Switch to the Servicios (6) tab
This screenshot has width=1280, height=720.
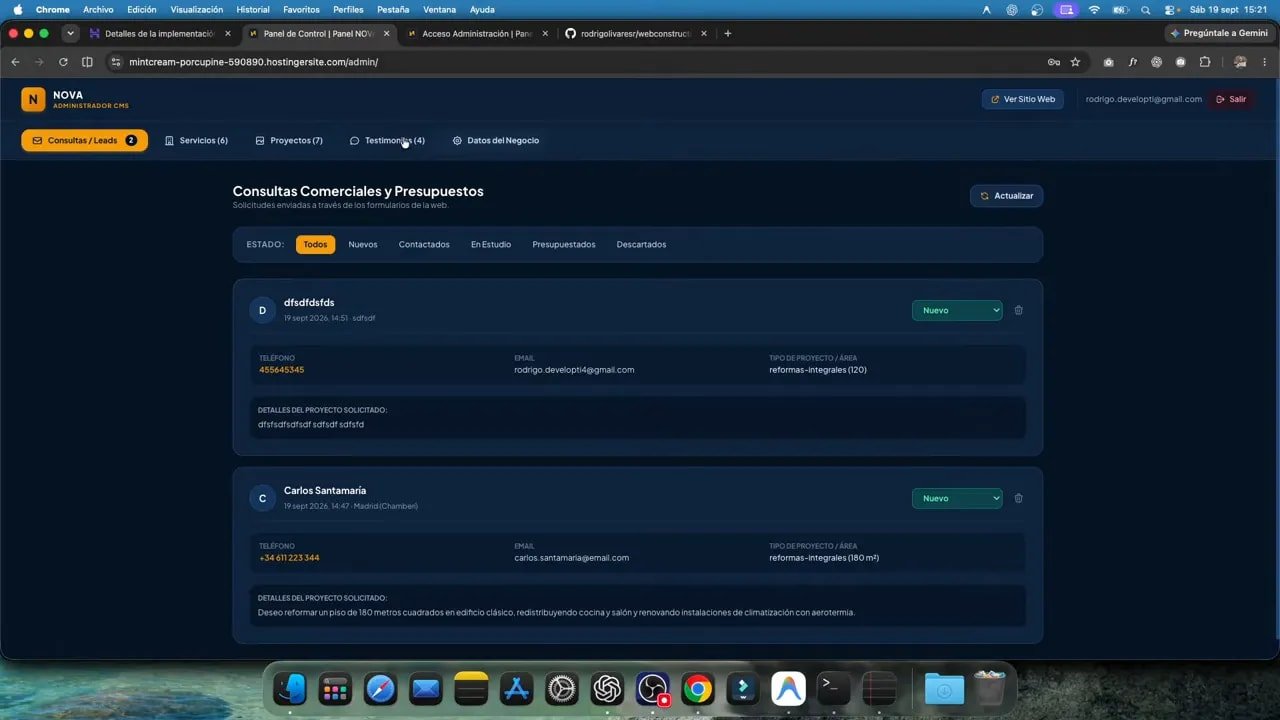coord(196,141)
